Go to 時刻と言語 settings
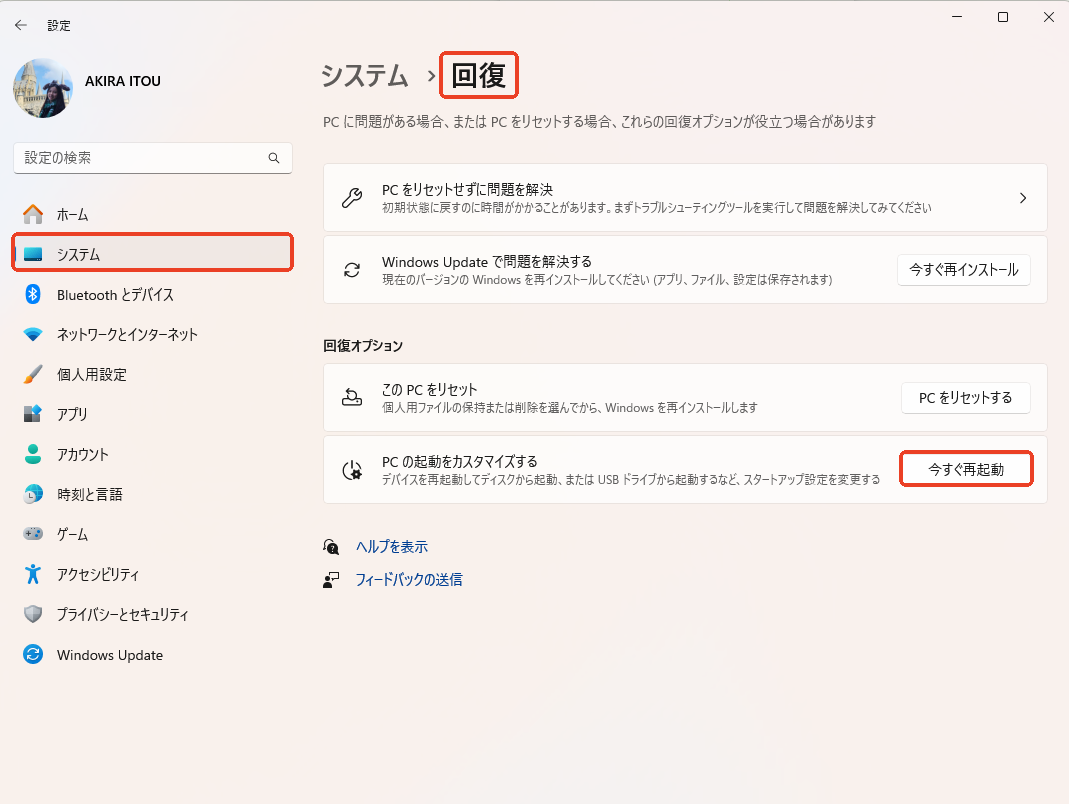Viewport: 1069px width, 804px height. (x=89, y=494)
